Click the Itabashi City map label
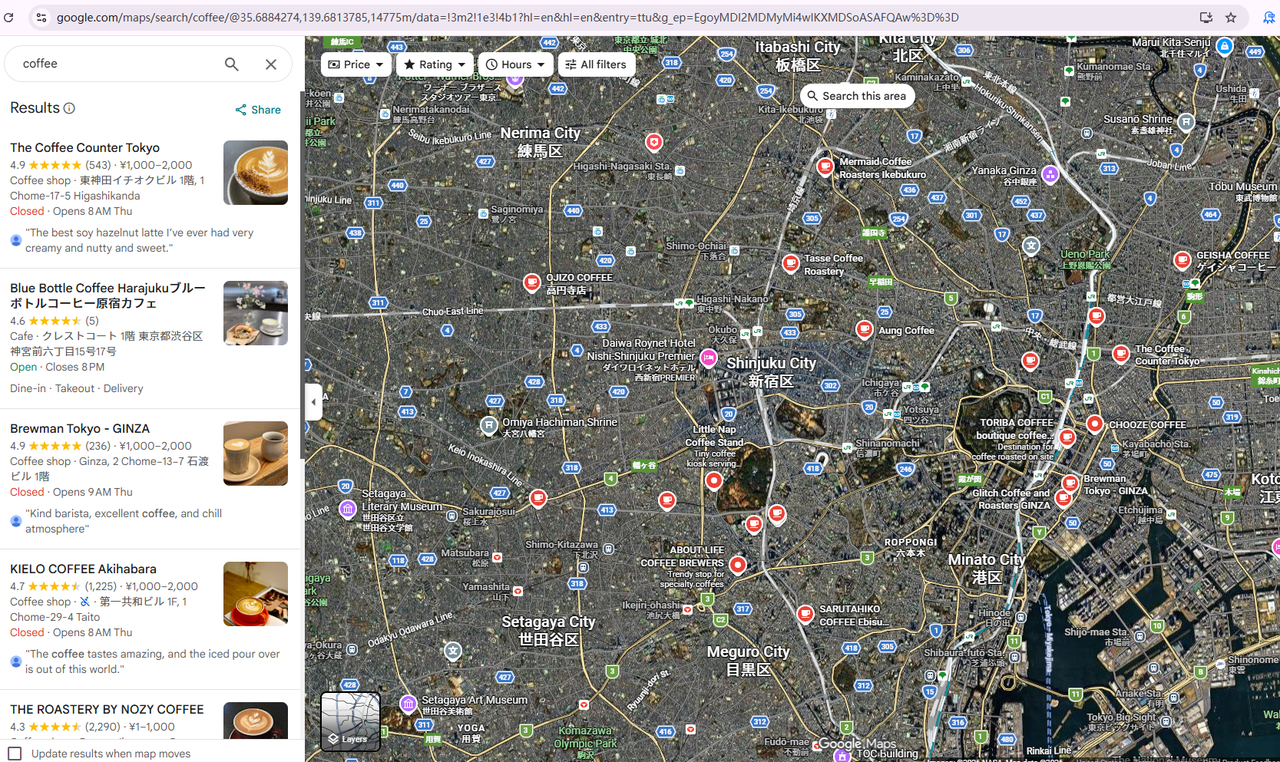The width and height of the screenshot is (1280, 762). coord(798,55)
